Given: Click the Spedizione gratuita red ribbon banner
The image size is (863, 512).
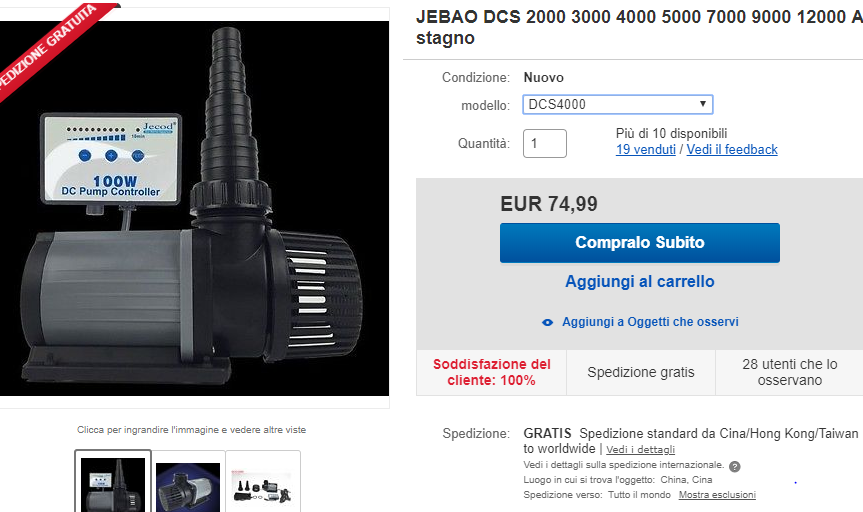Looking at the screenshot, I should click(x=48, y=47).
